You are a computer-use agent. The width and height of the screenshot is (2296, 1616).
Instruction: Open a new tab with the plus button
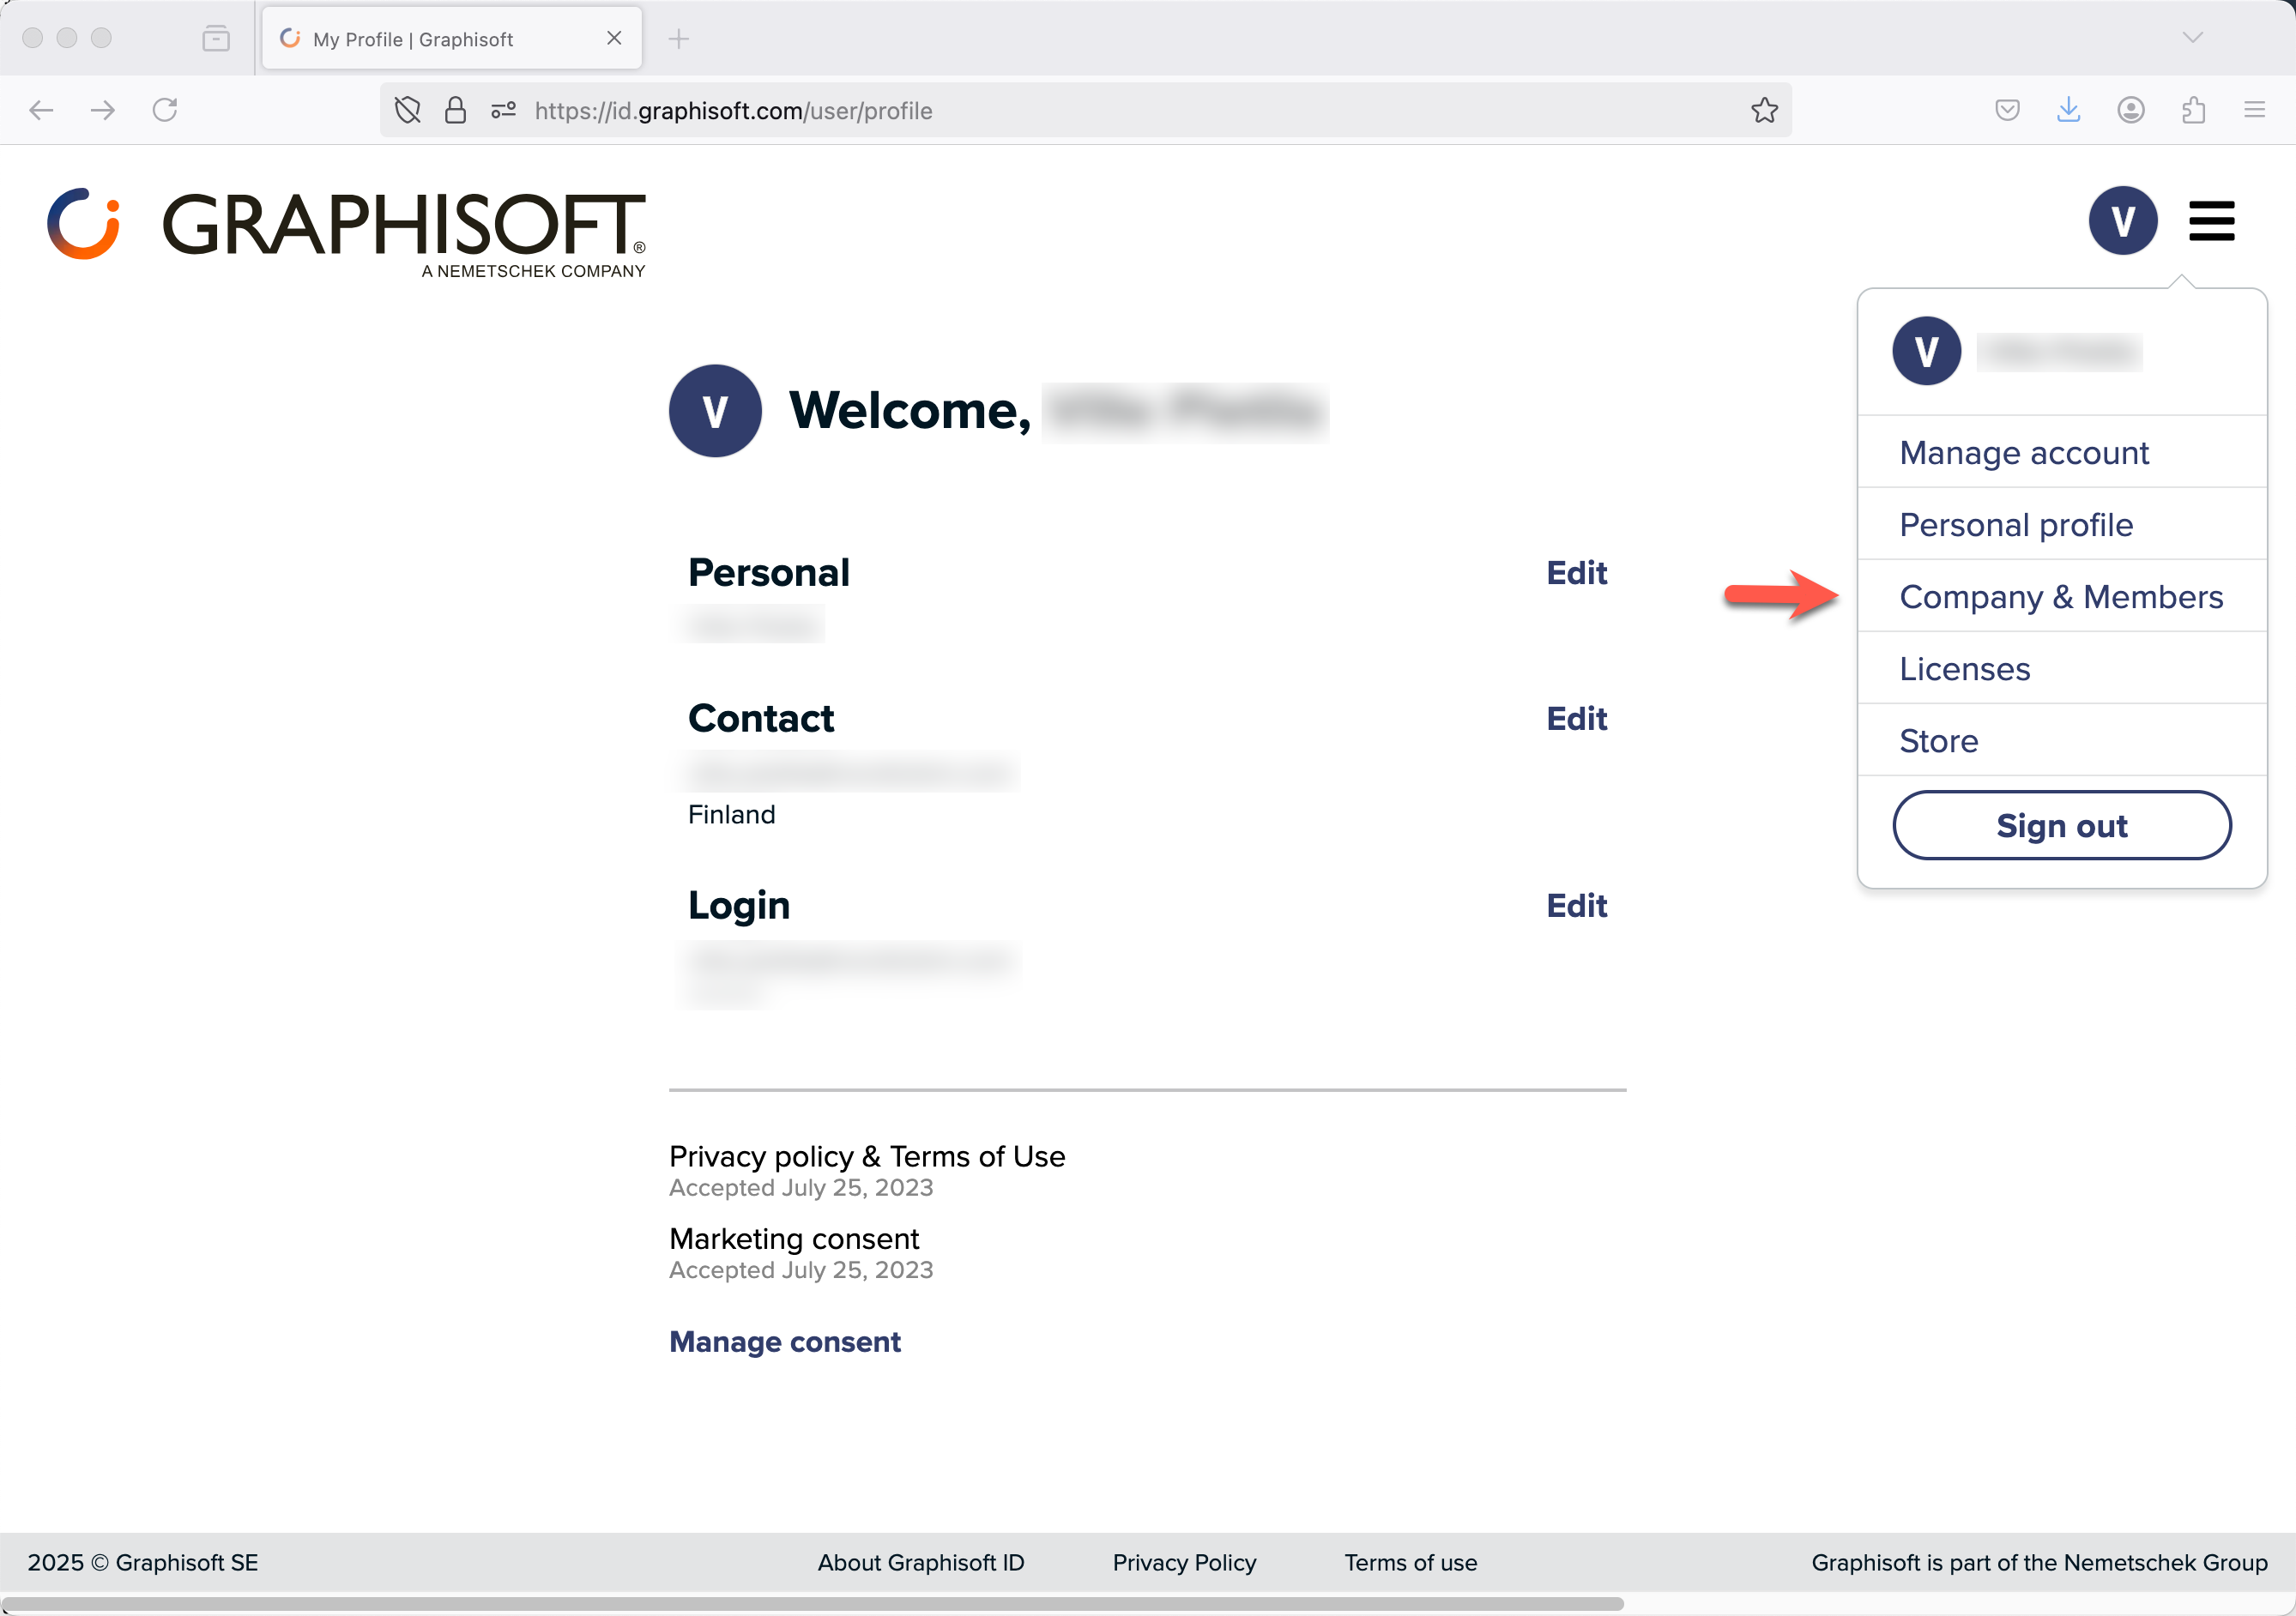[x=679, y=39]
